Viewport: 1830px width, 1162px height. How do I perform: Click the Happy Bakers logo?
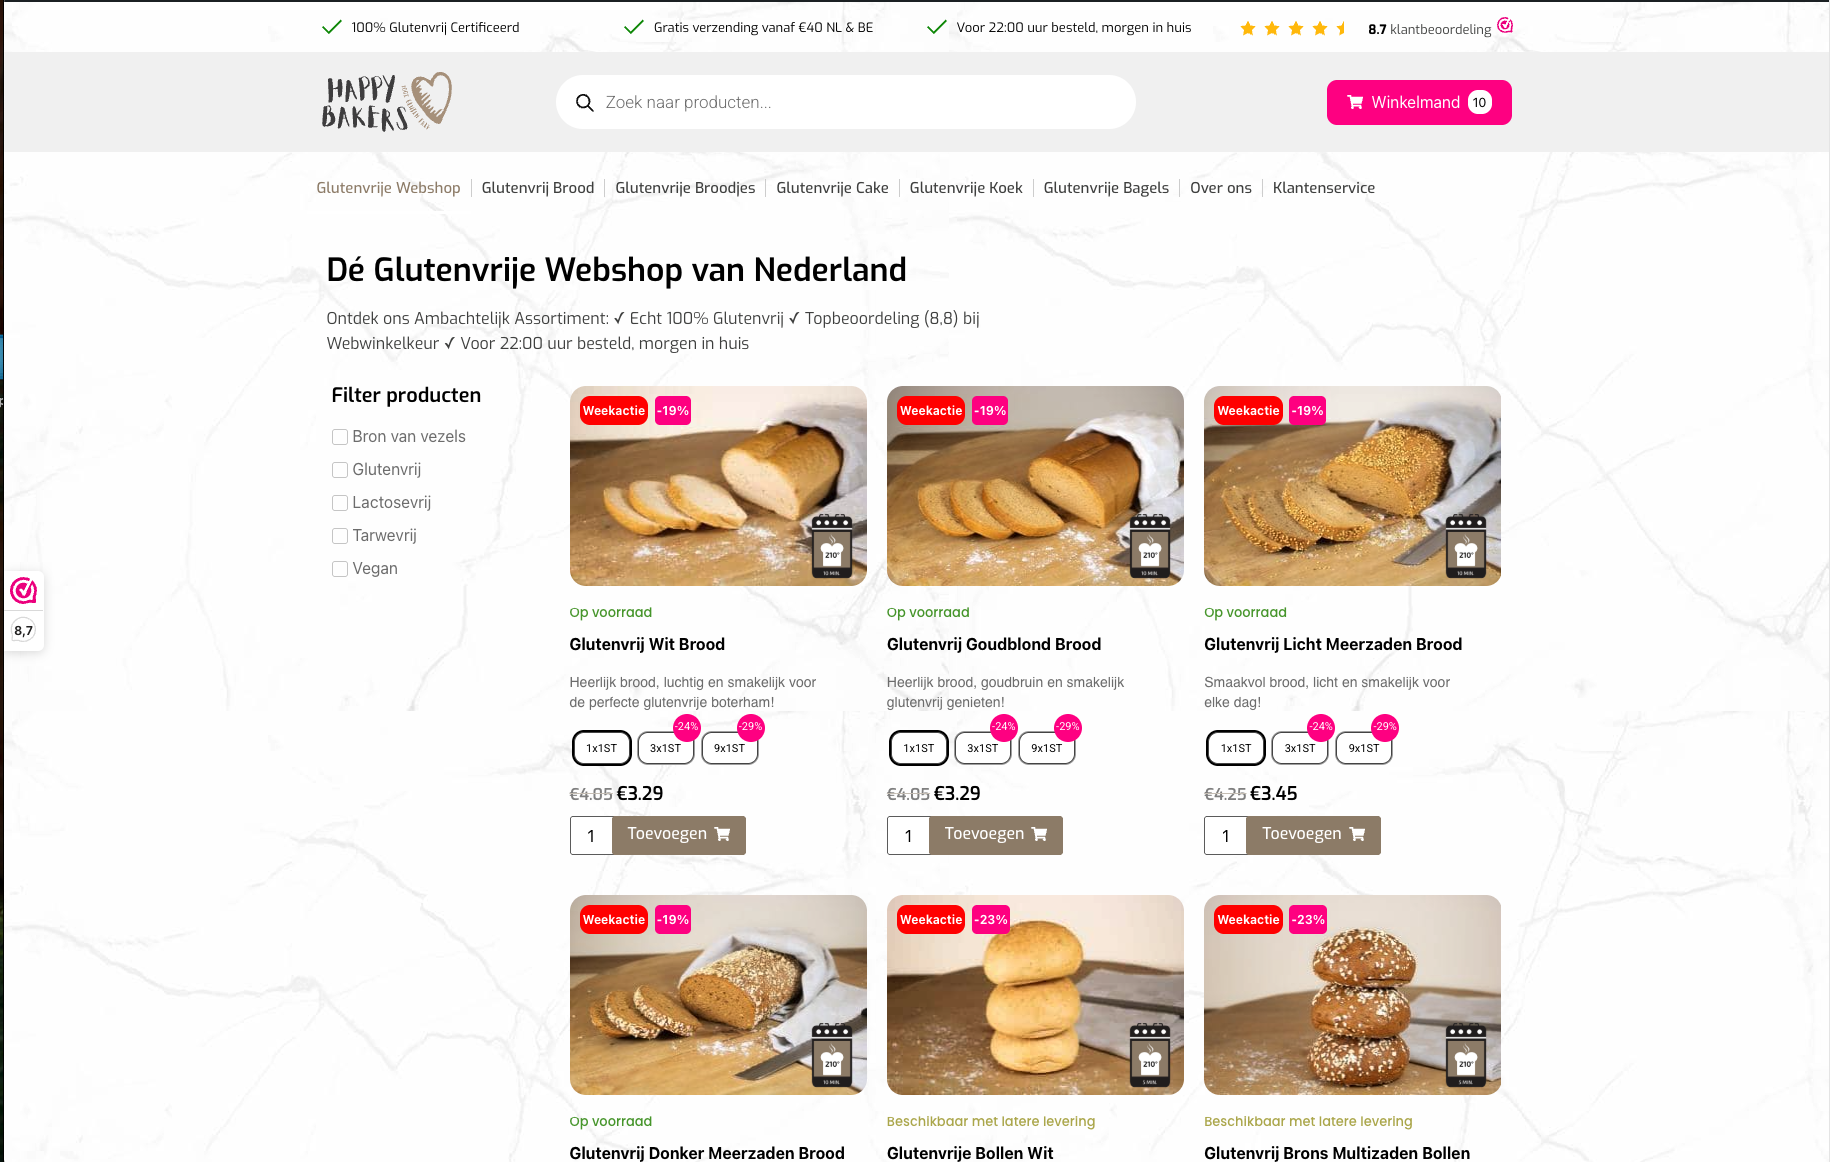386,102
